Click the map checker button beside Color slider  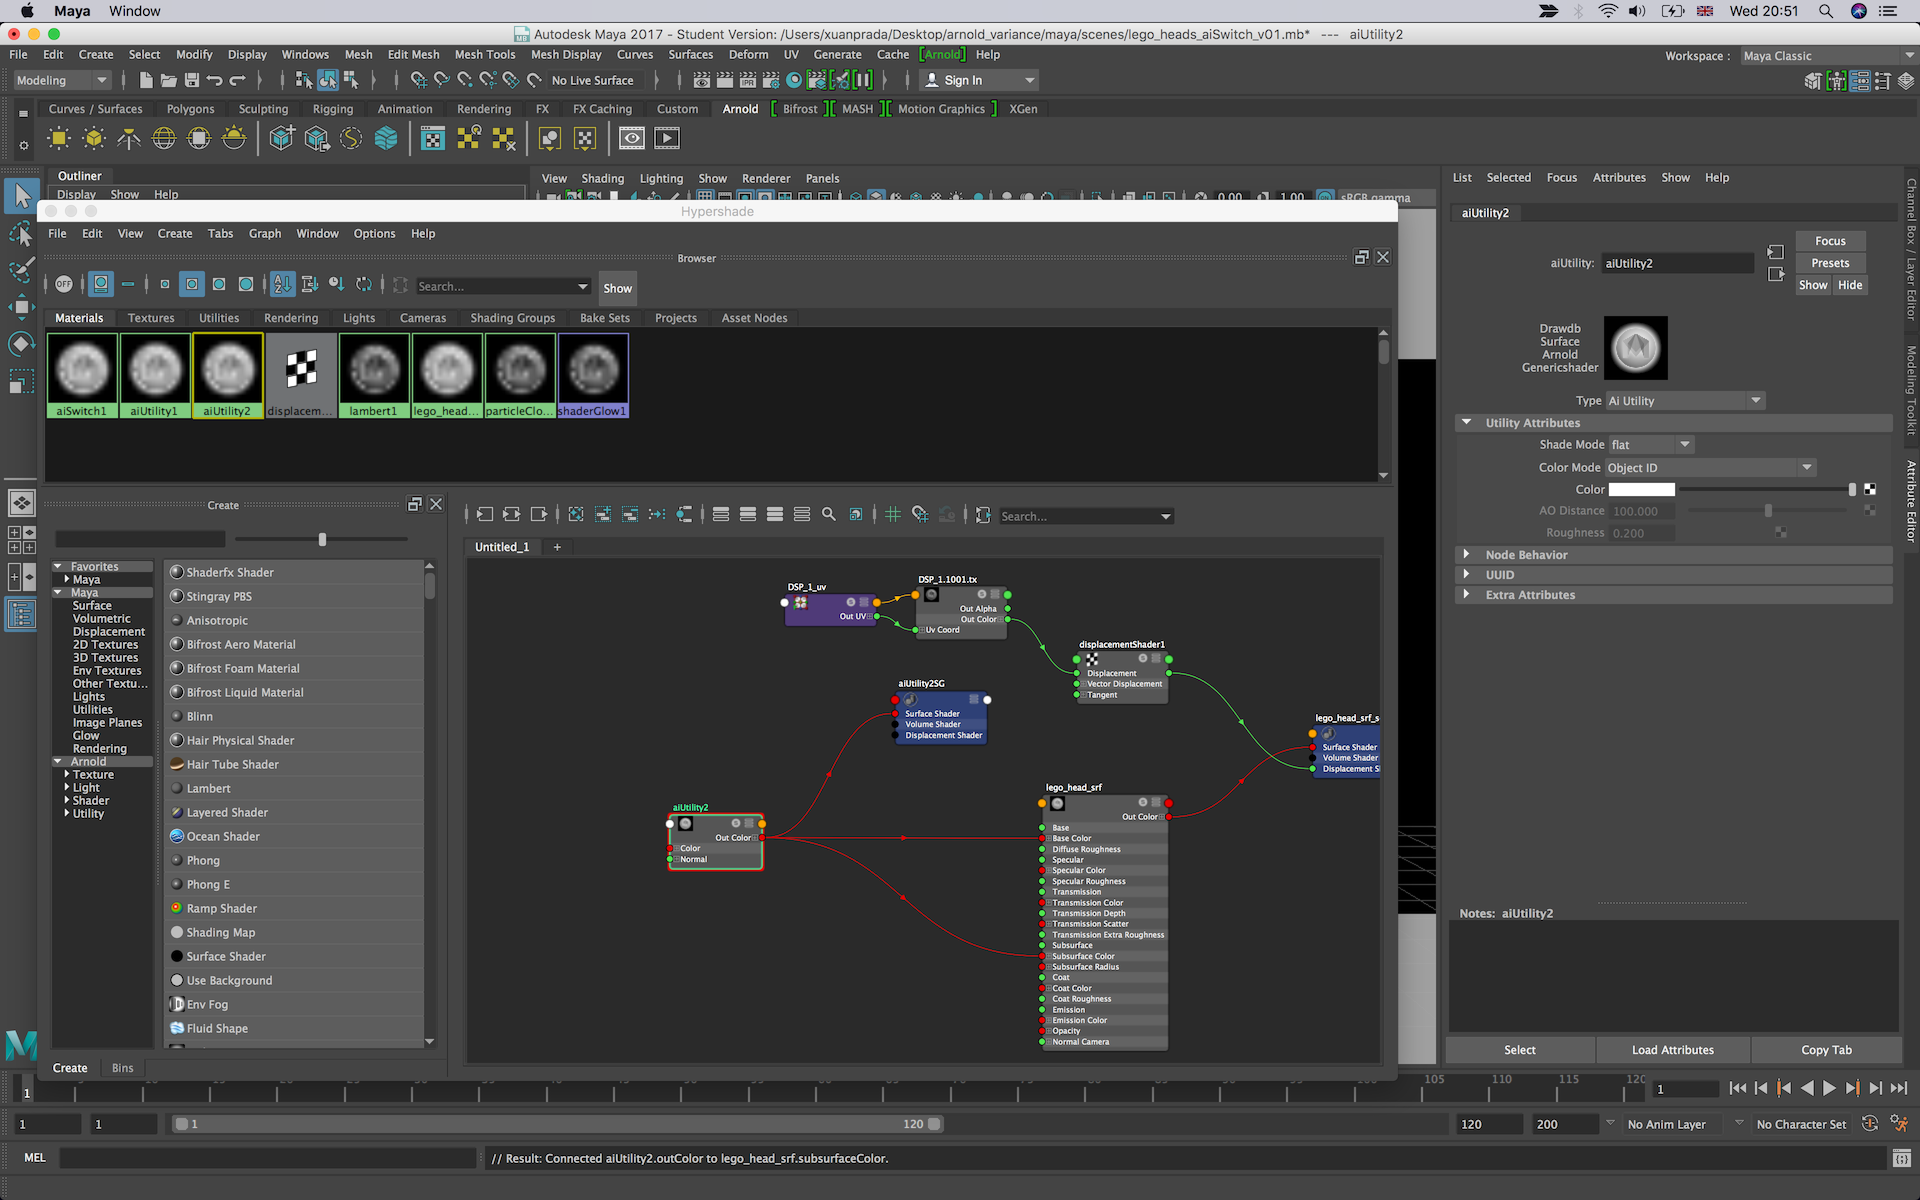coord(1870,490)
